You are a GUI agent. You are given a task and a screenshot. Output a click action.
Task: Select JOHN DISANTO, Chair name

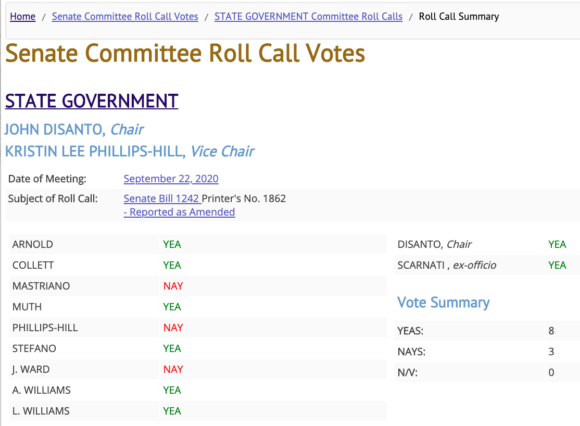(x=74, y=129)
